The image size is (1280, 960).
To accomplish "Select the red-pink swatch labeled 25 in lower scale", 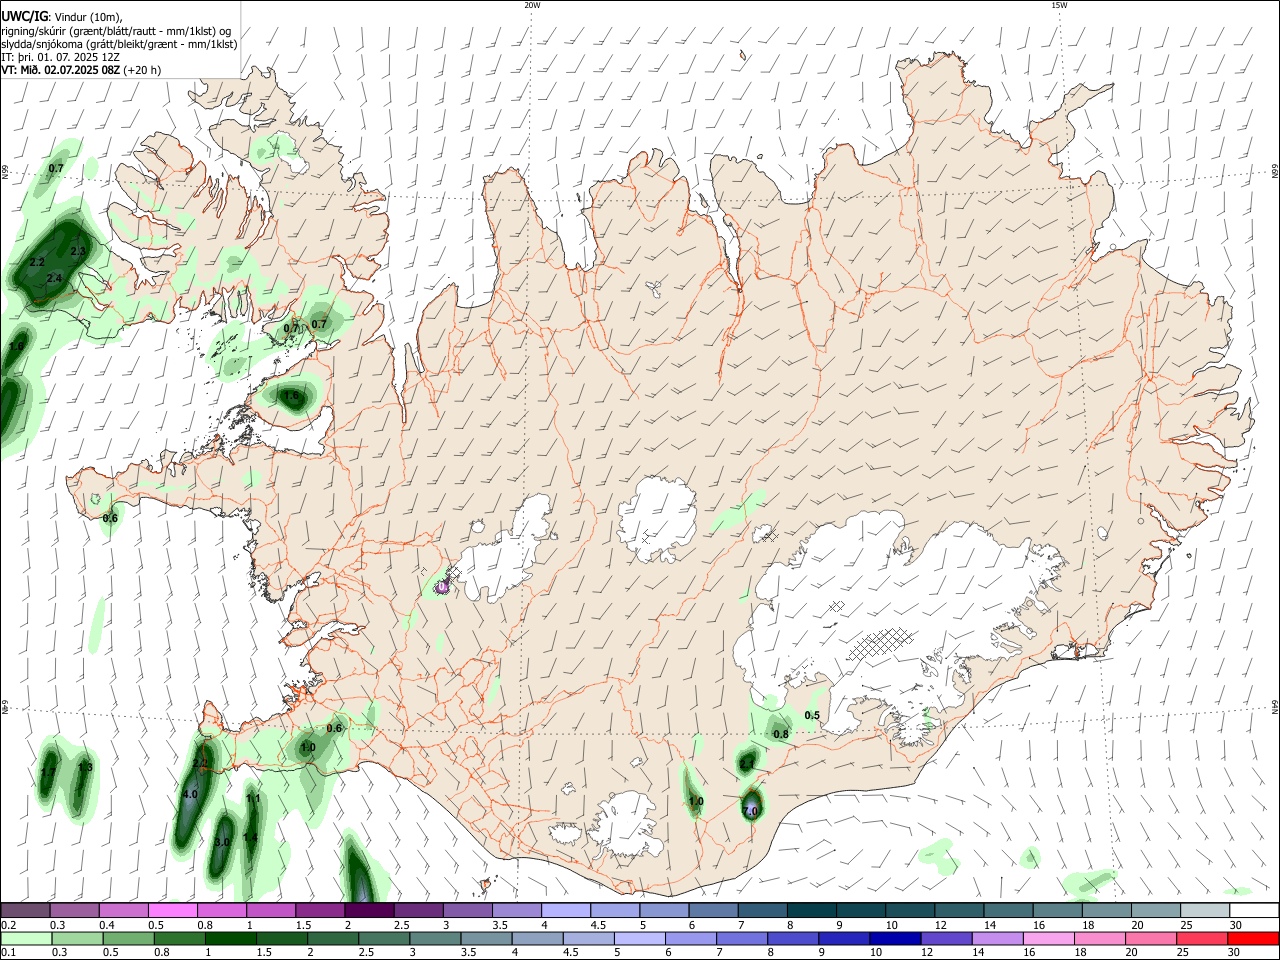I will [1202, 938].
